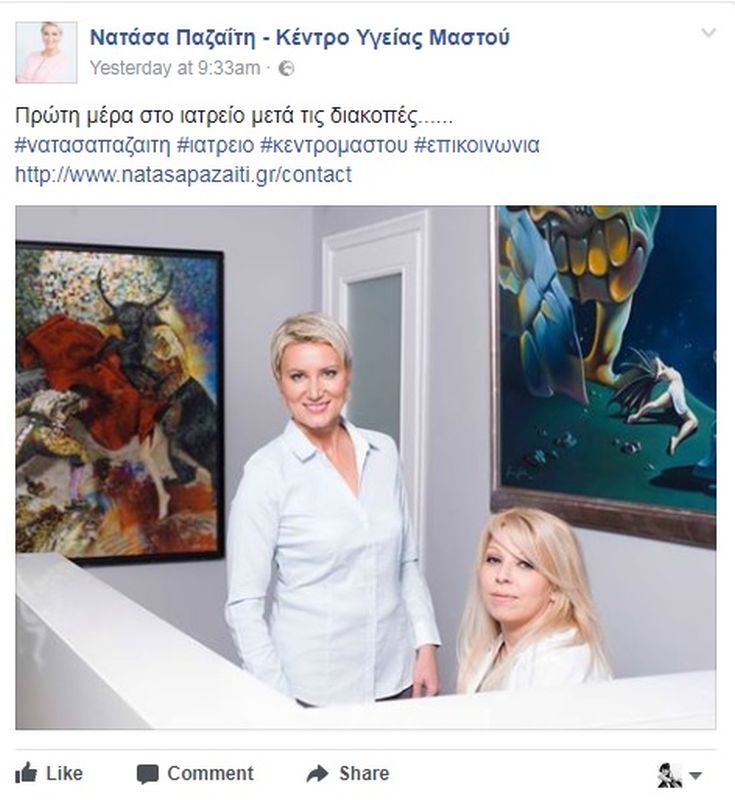The width and height of the screenshot is (735, 800).
Task: Open hashtag #νατασαπαζαιτη
Action: pos(92,145)
